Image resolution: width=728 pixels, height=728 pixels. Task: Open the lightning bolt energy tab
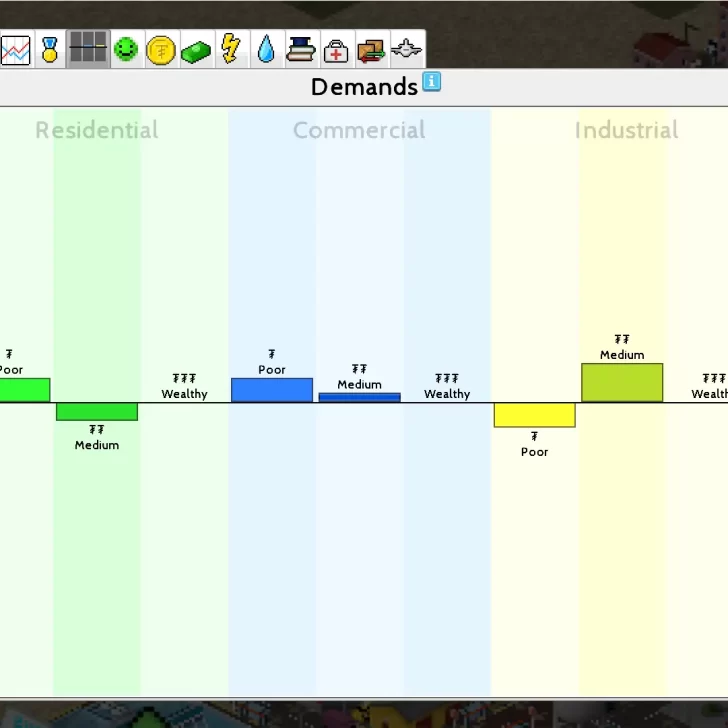231,49
